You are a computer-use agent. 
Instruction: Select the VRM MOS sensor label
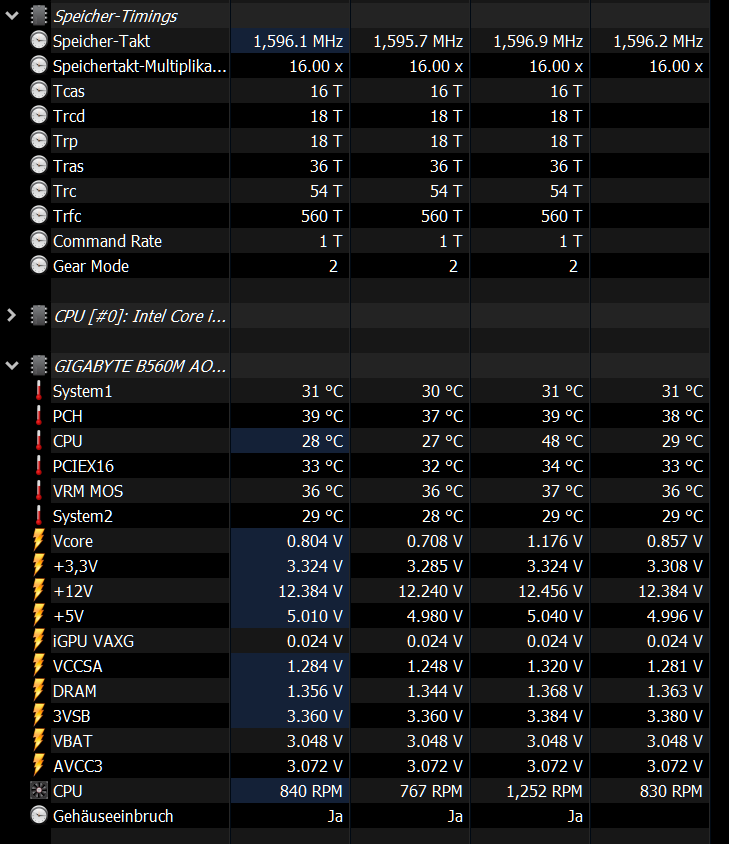(x=88, y=491)
